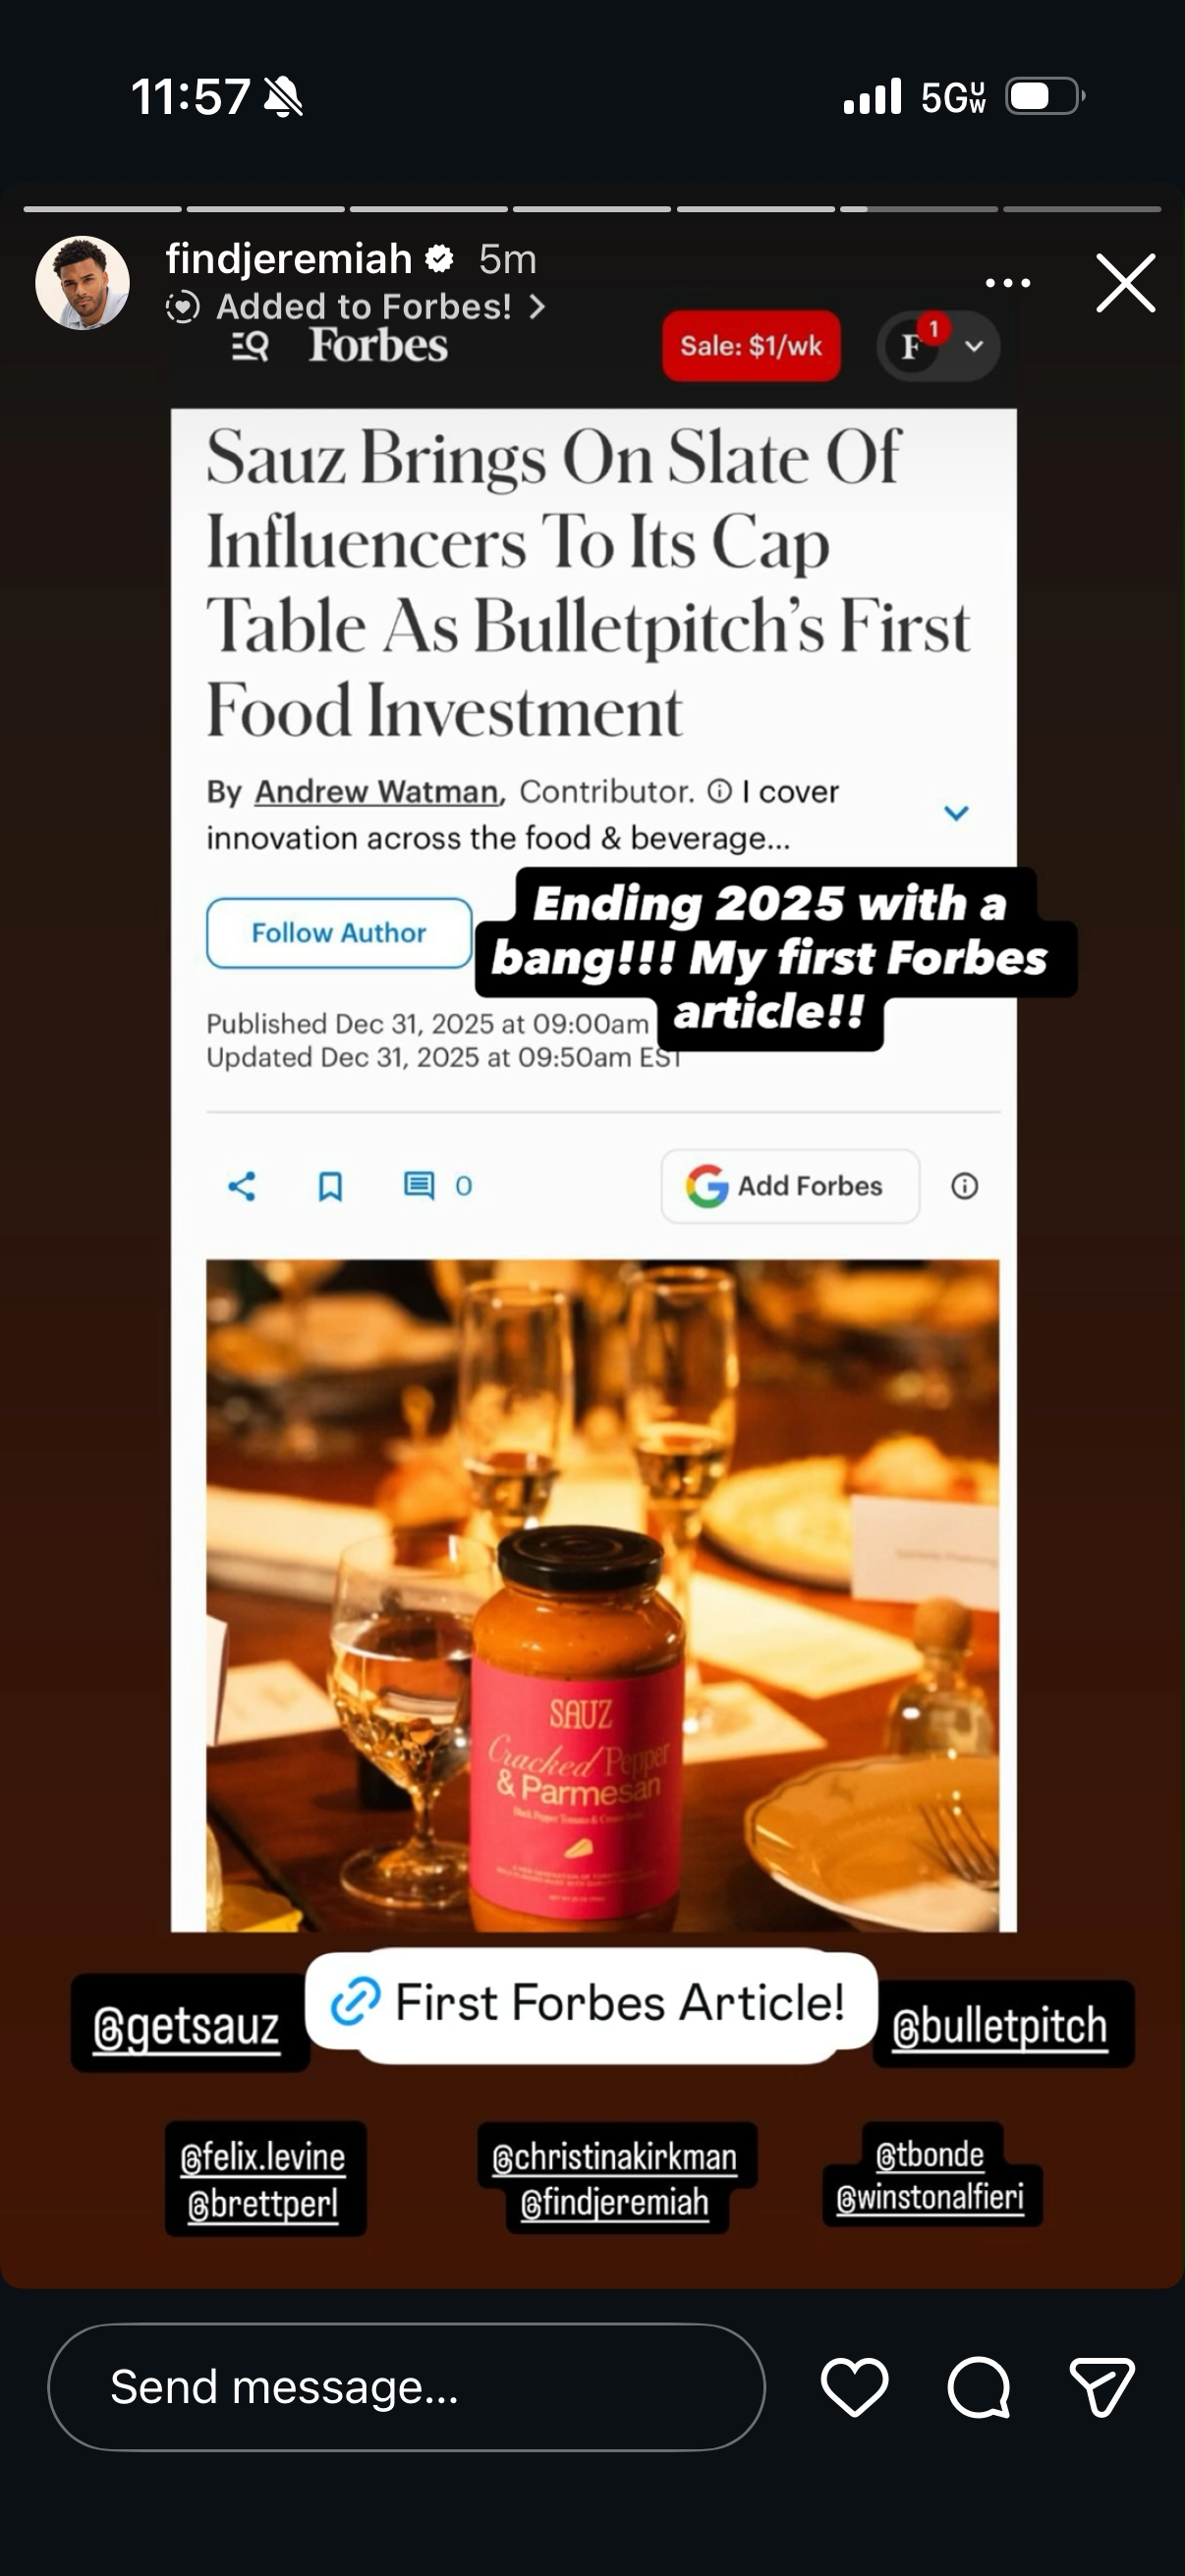Open the First Forbes Article! link sticker
The image size is (1185, 2576).
(592, 2003)
